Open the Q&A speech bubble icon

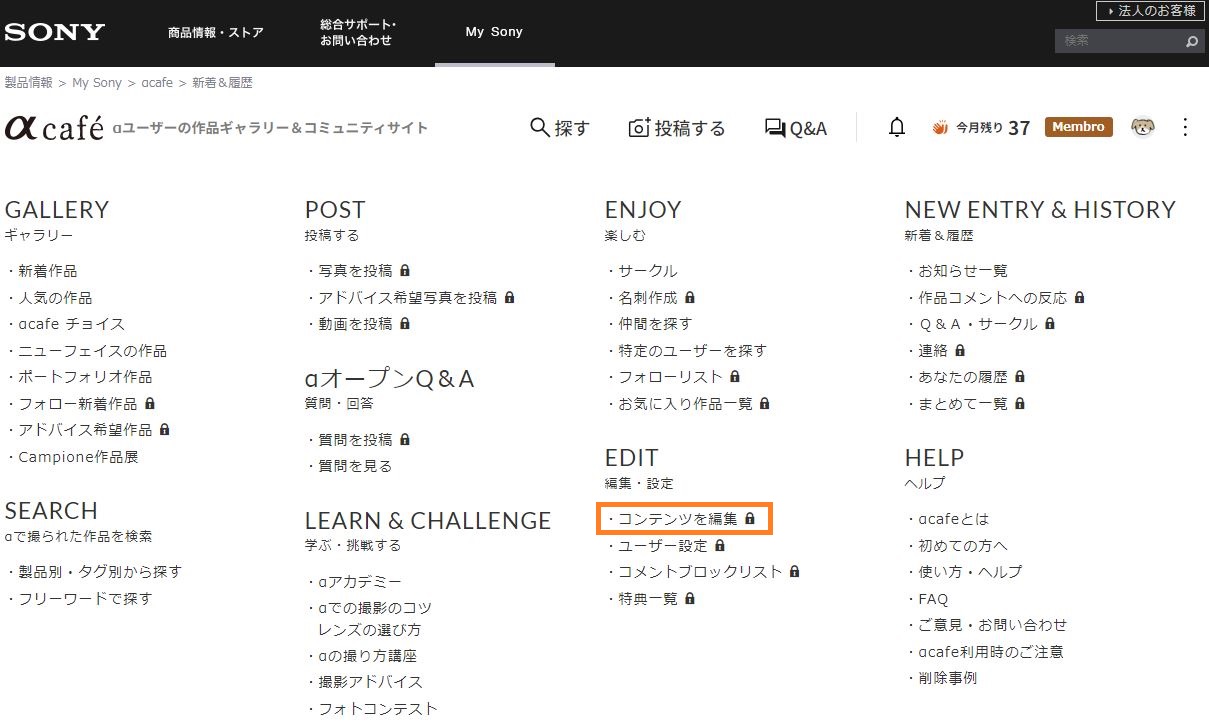tap(775, 128)
